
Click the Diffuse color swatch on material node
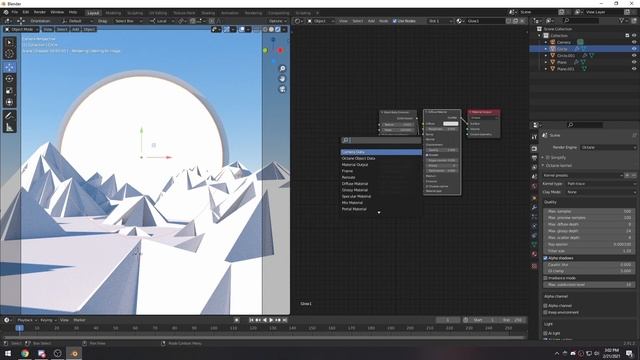click(x=451, y=124)
